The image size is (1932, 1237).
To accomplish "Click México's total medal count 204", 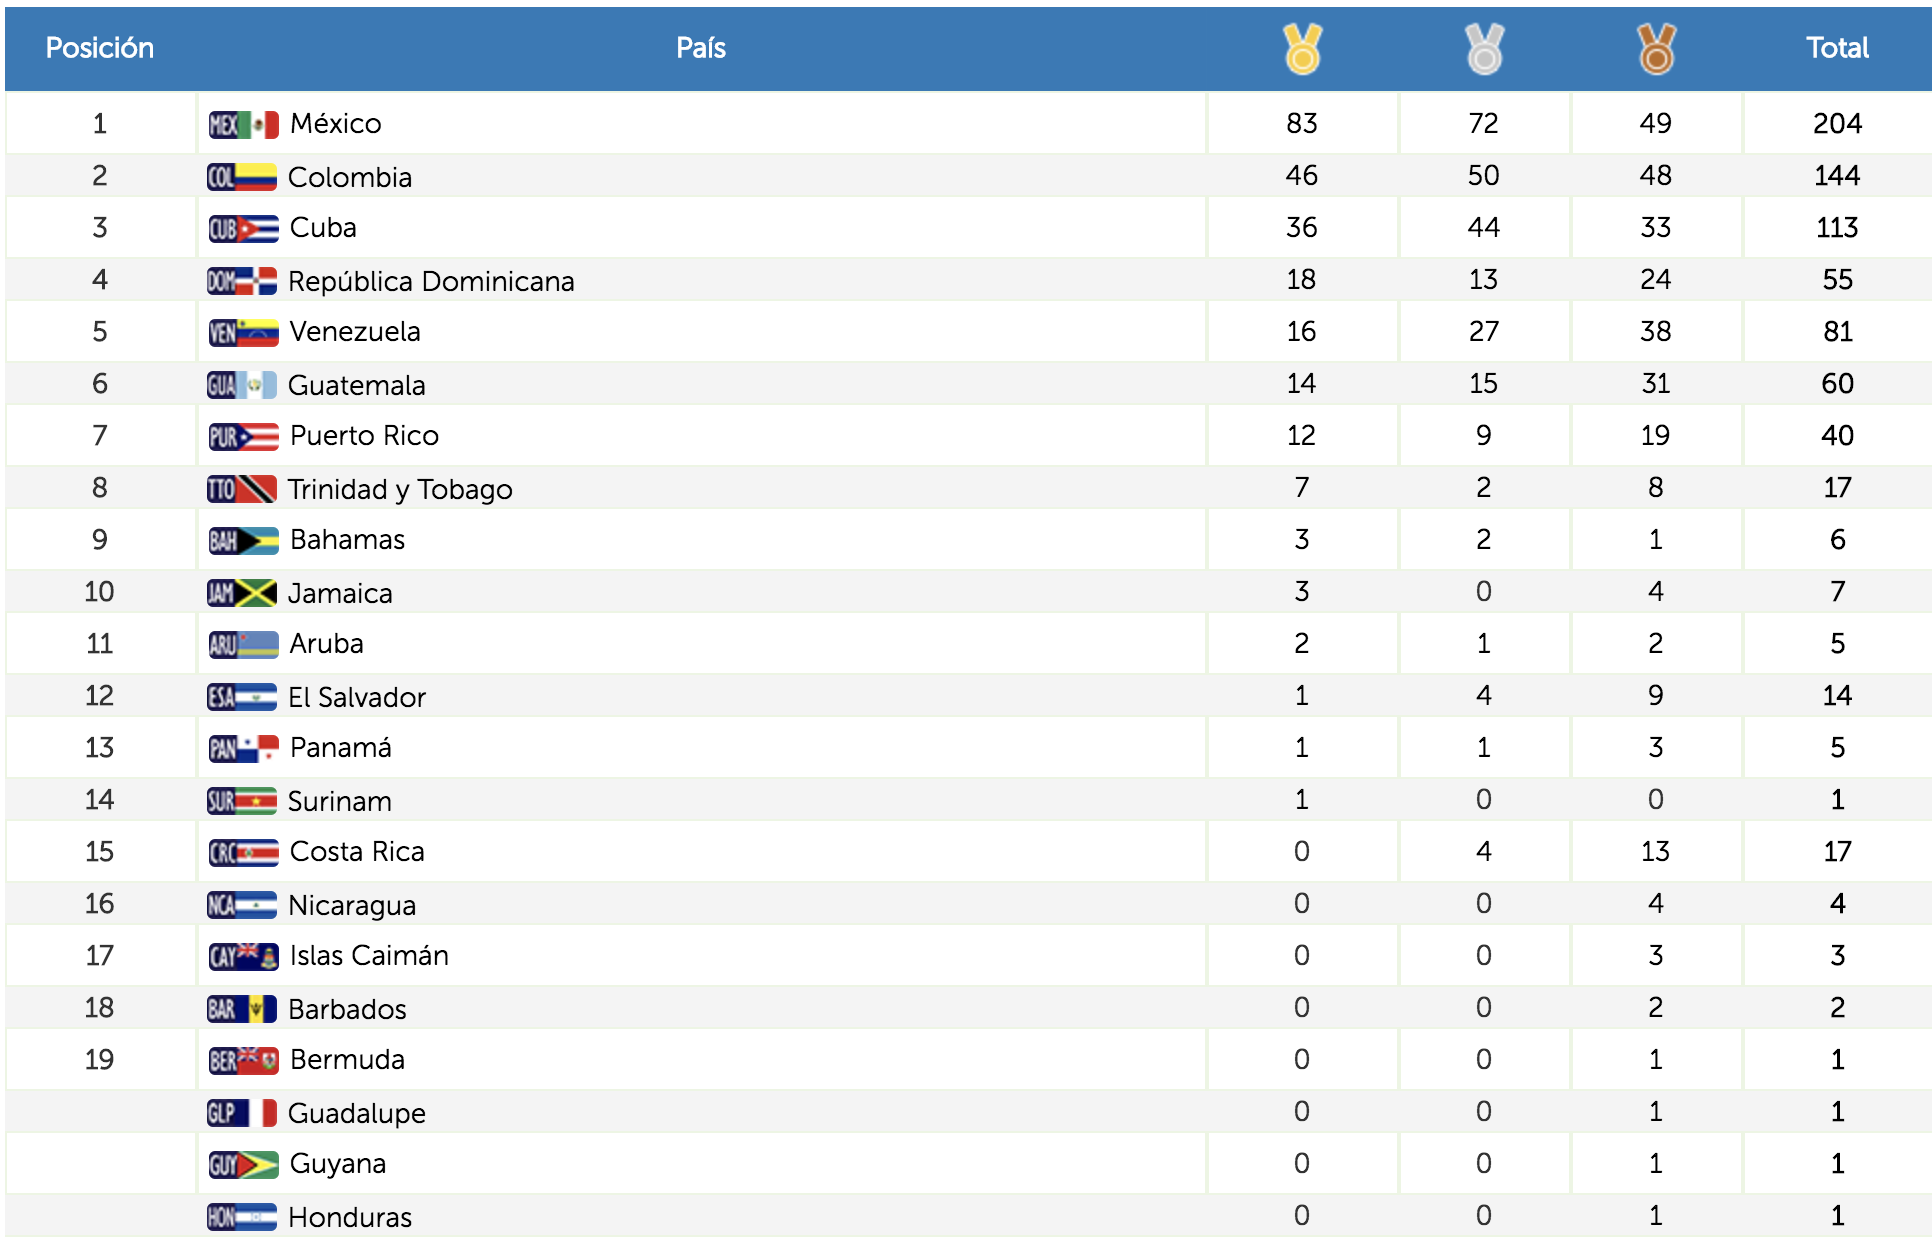I will 1837,123.
